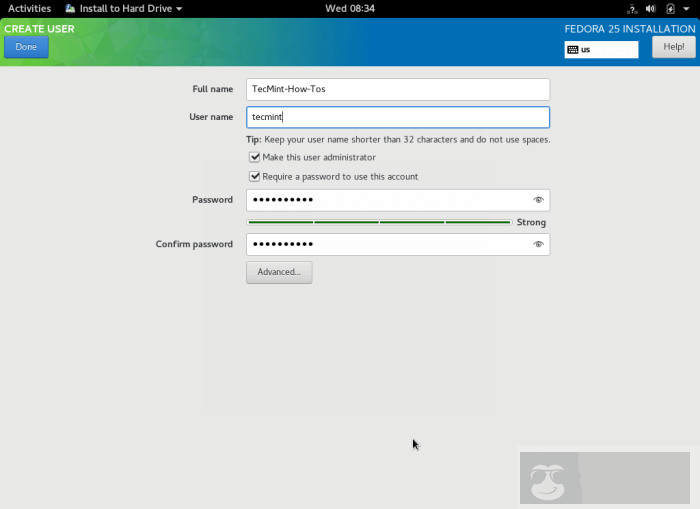Show Password field contents via eye icon
The image size is (700, 509).
(538, 200)
